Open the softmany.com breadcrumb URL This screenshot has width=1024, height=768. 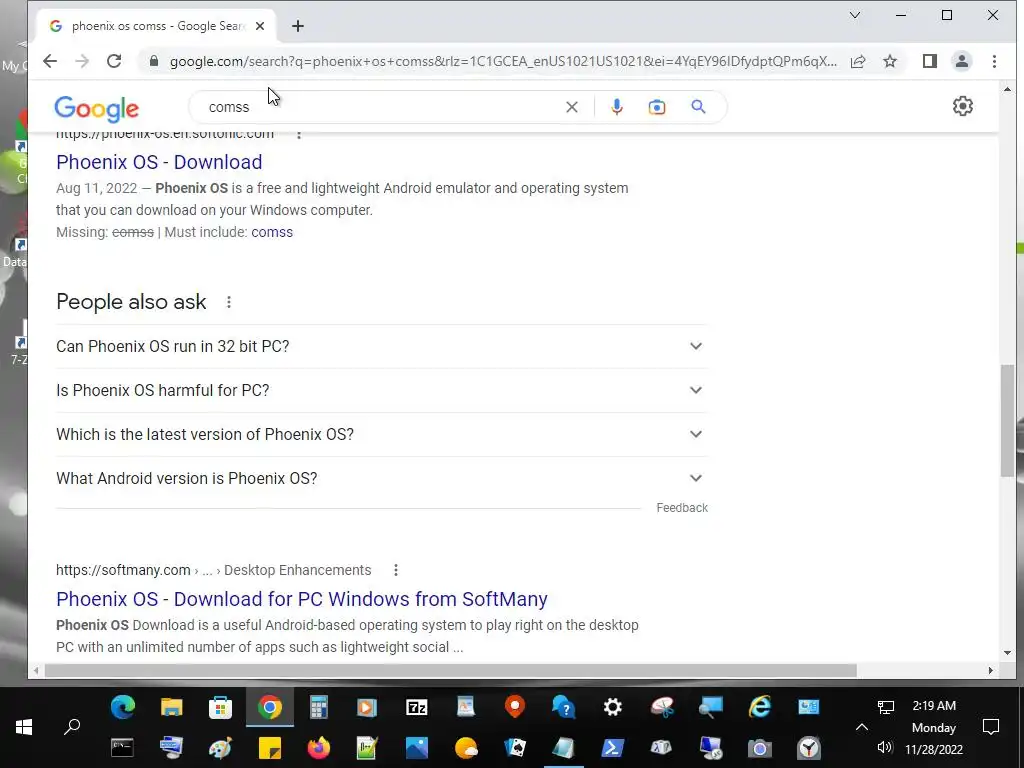point(214,570)
